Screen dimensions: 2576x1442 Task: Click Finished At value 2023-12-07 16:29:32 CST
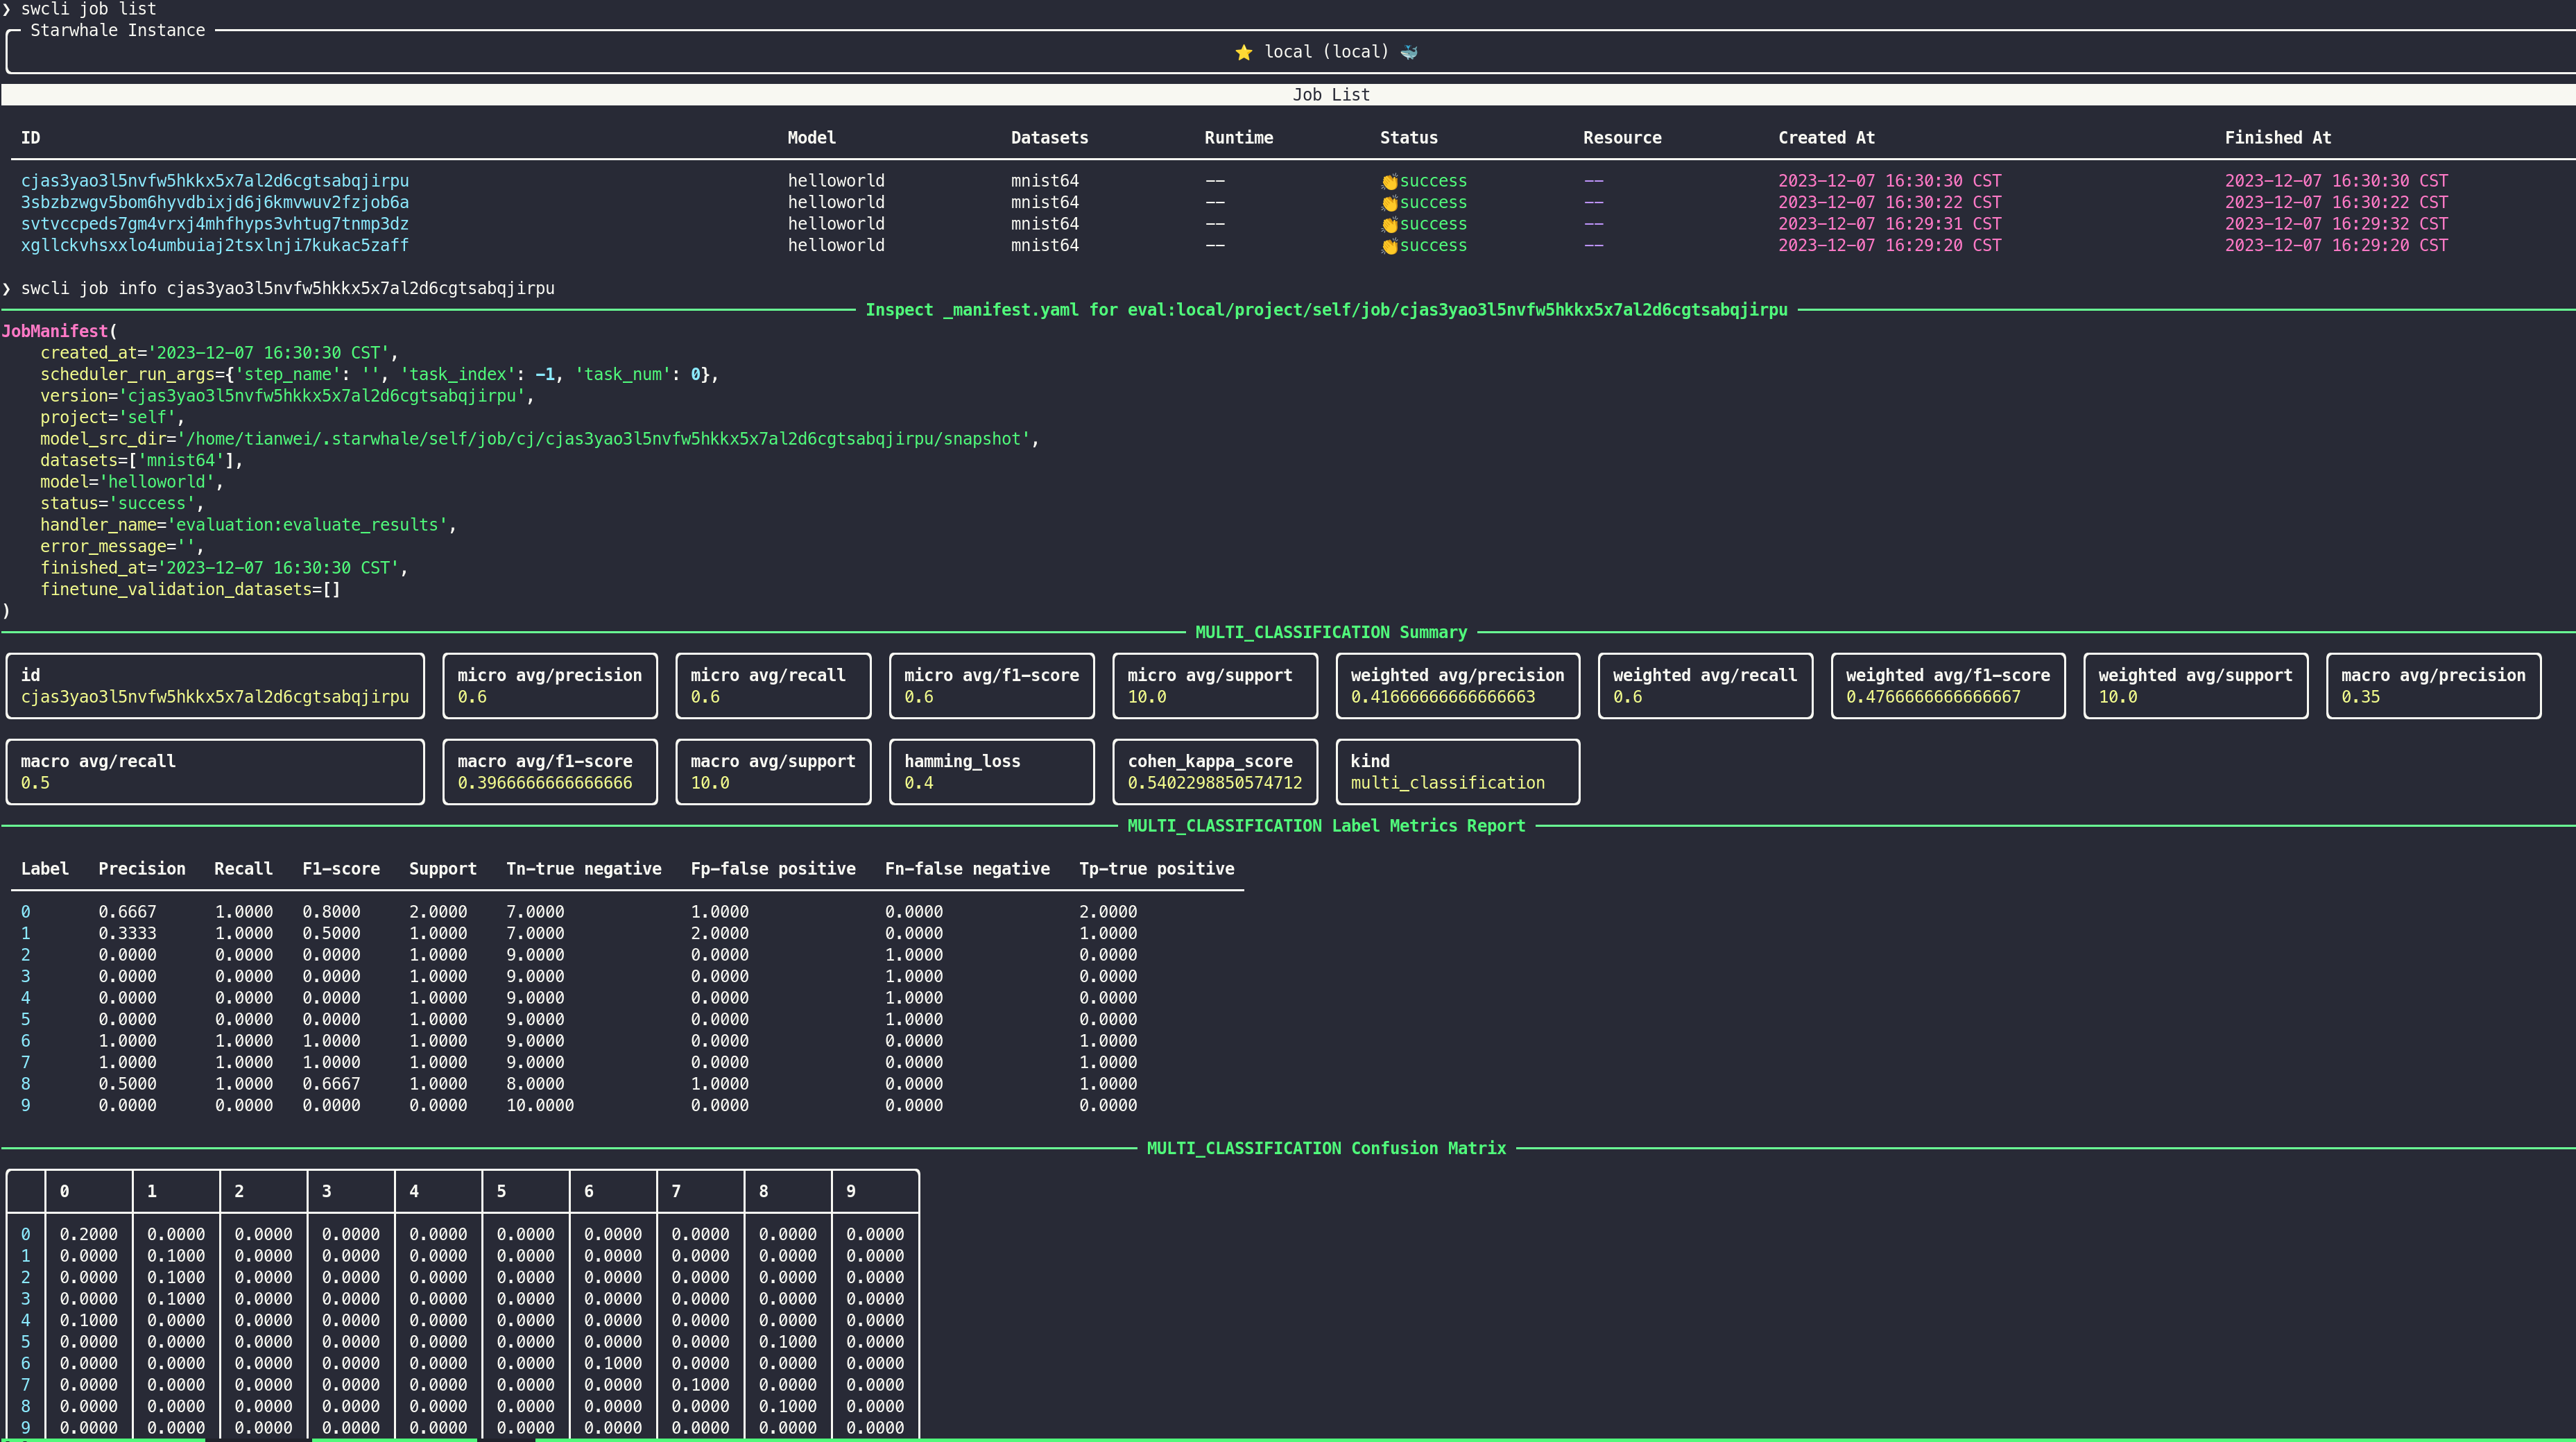[2336, 224]
